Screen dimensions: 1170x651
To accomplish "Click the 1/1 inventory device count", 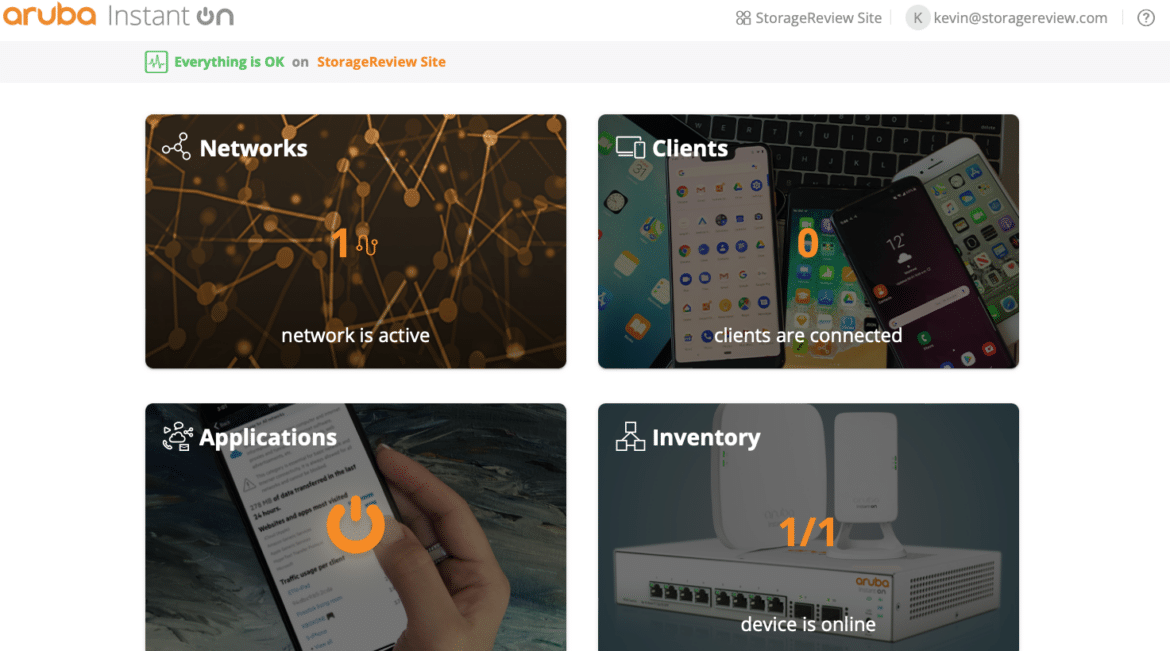I will (807, 532).
